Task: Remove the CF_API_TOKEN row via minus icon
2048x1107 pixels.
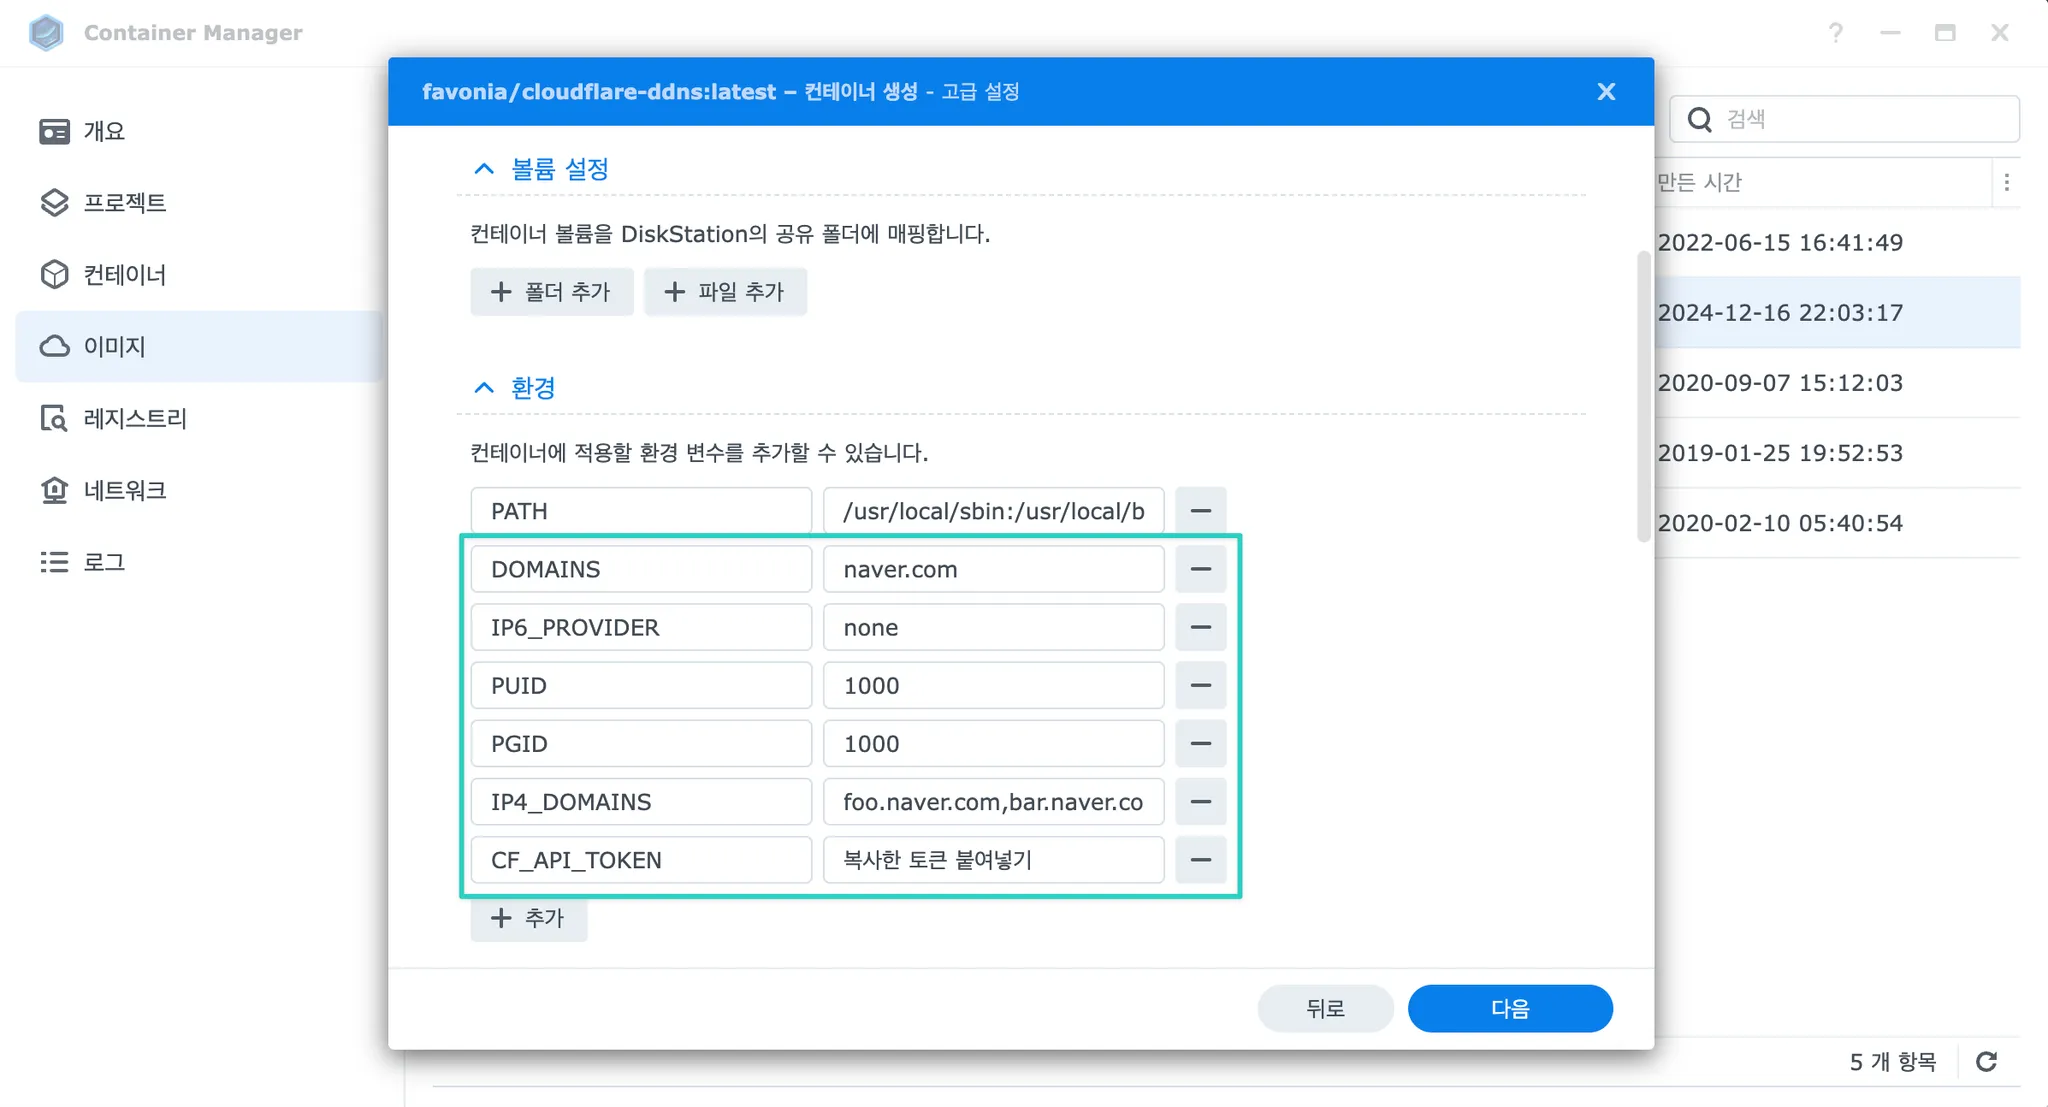Action: pyautogui.click(x=1200, y=860)
